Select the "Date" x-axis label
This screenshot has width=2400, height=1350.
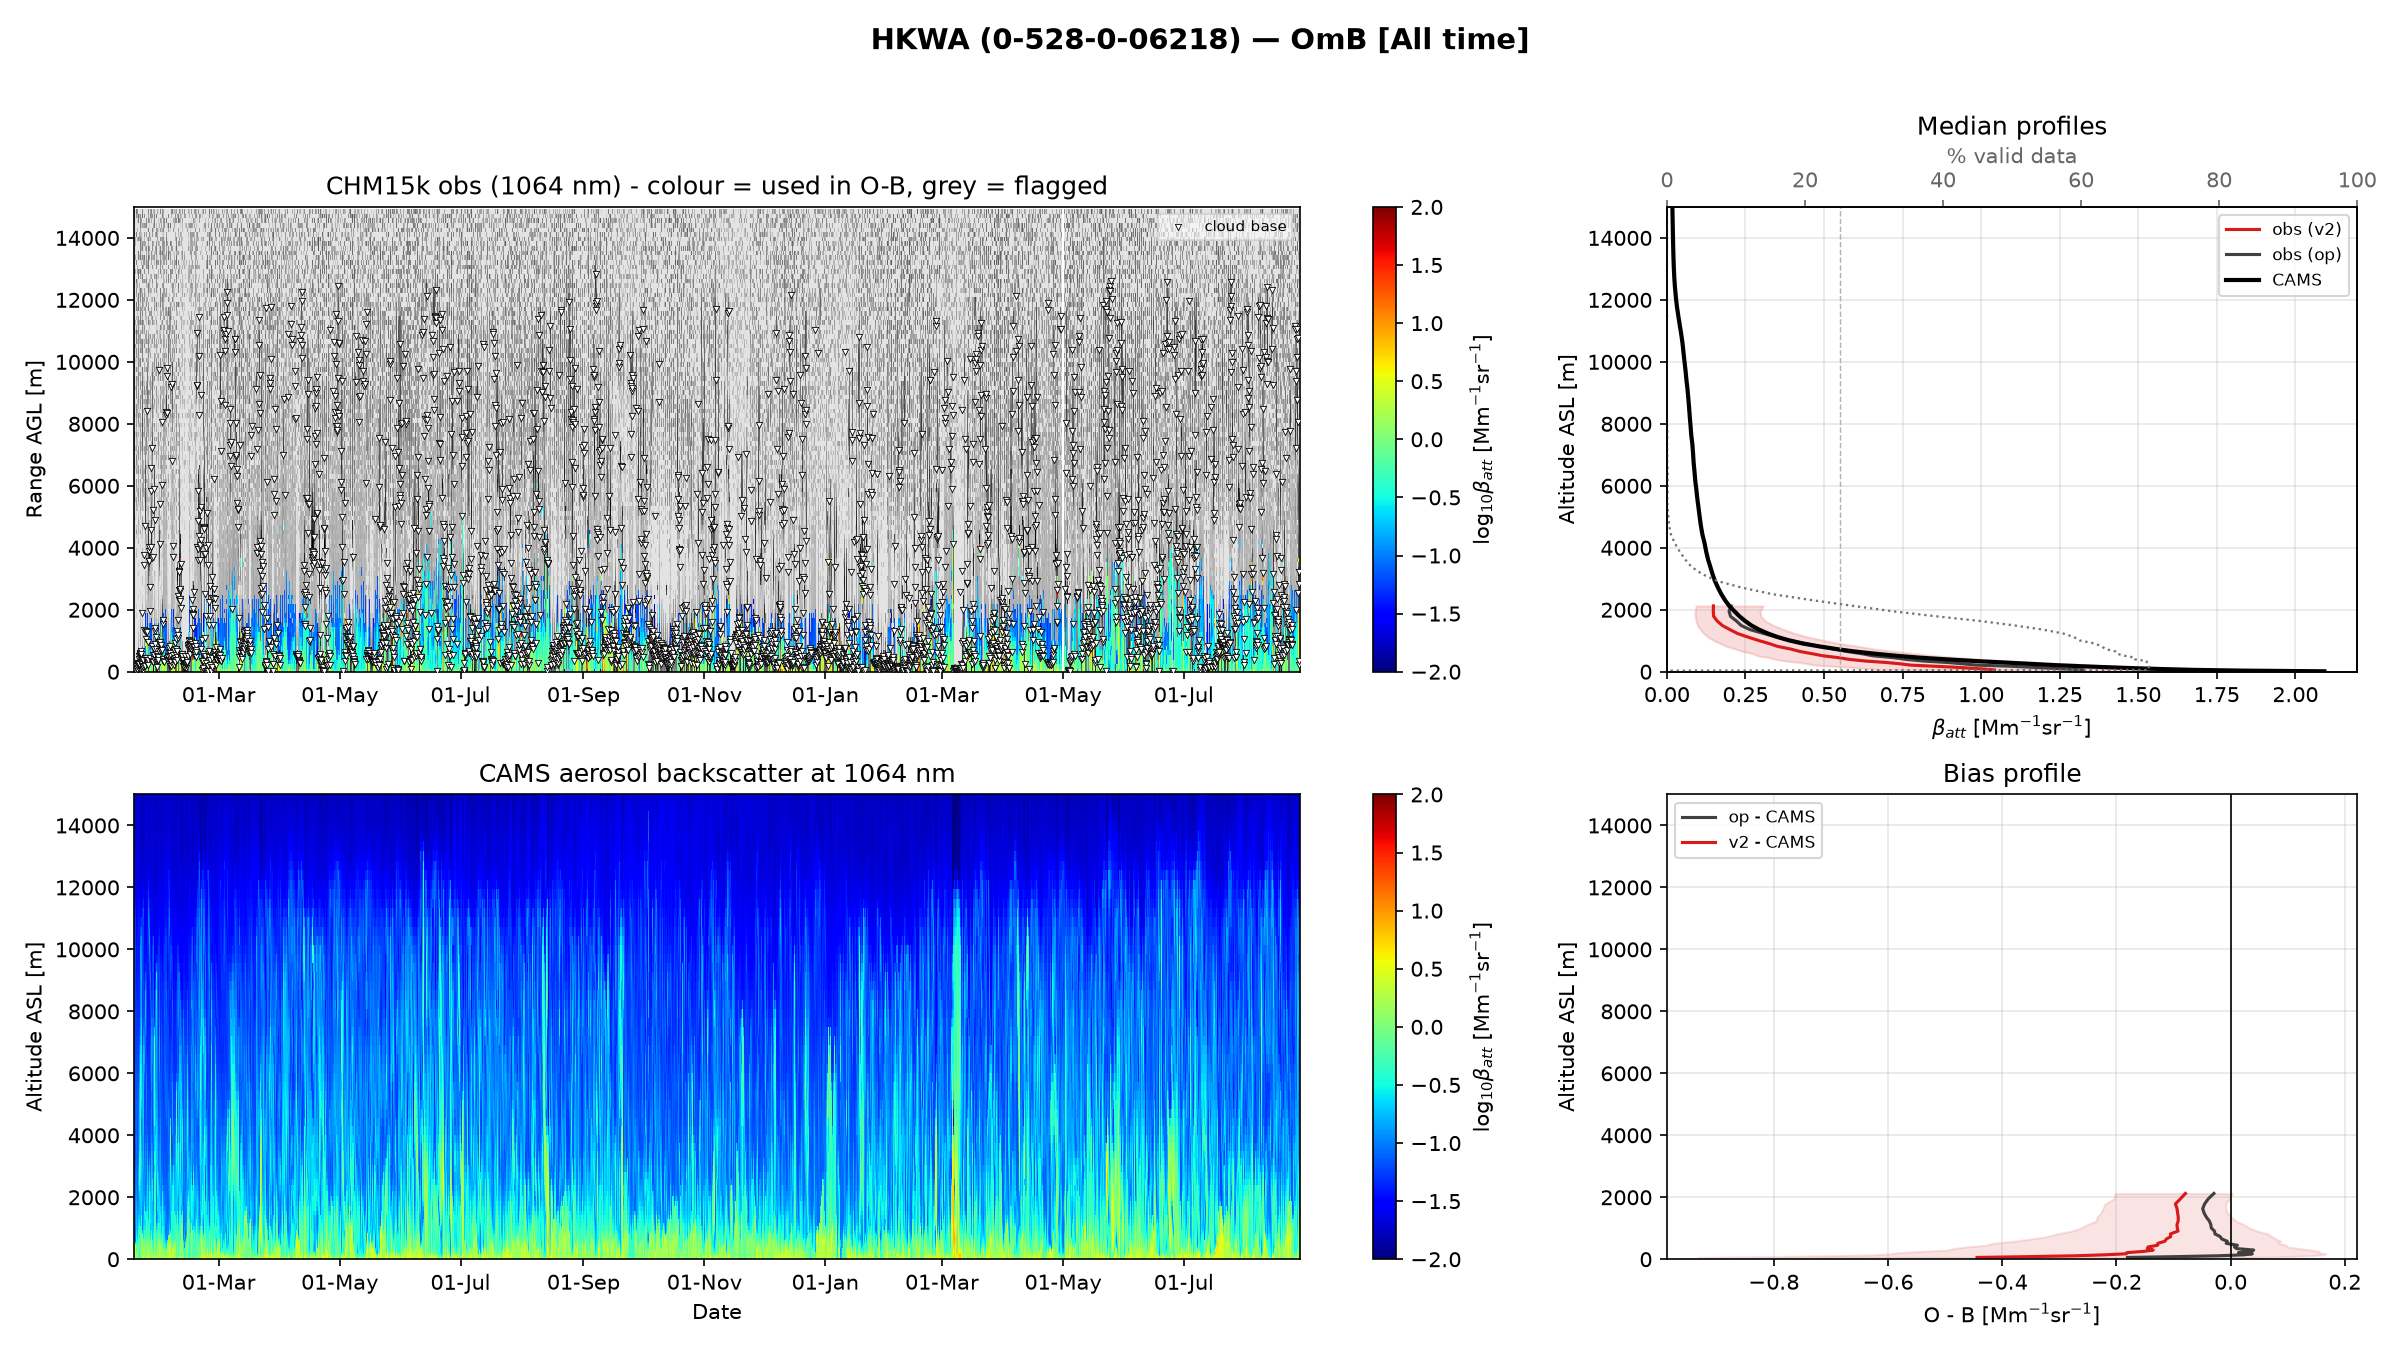click(x=716, y=1312)
